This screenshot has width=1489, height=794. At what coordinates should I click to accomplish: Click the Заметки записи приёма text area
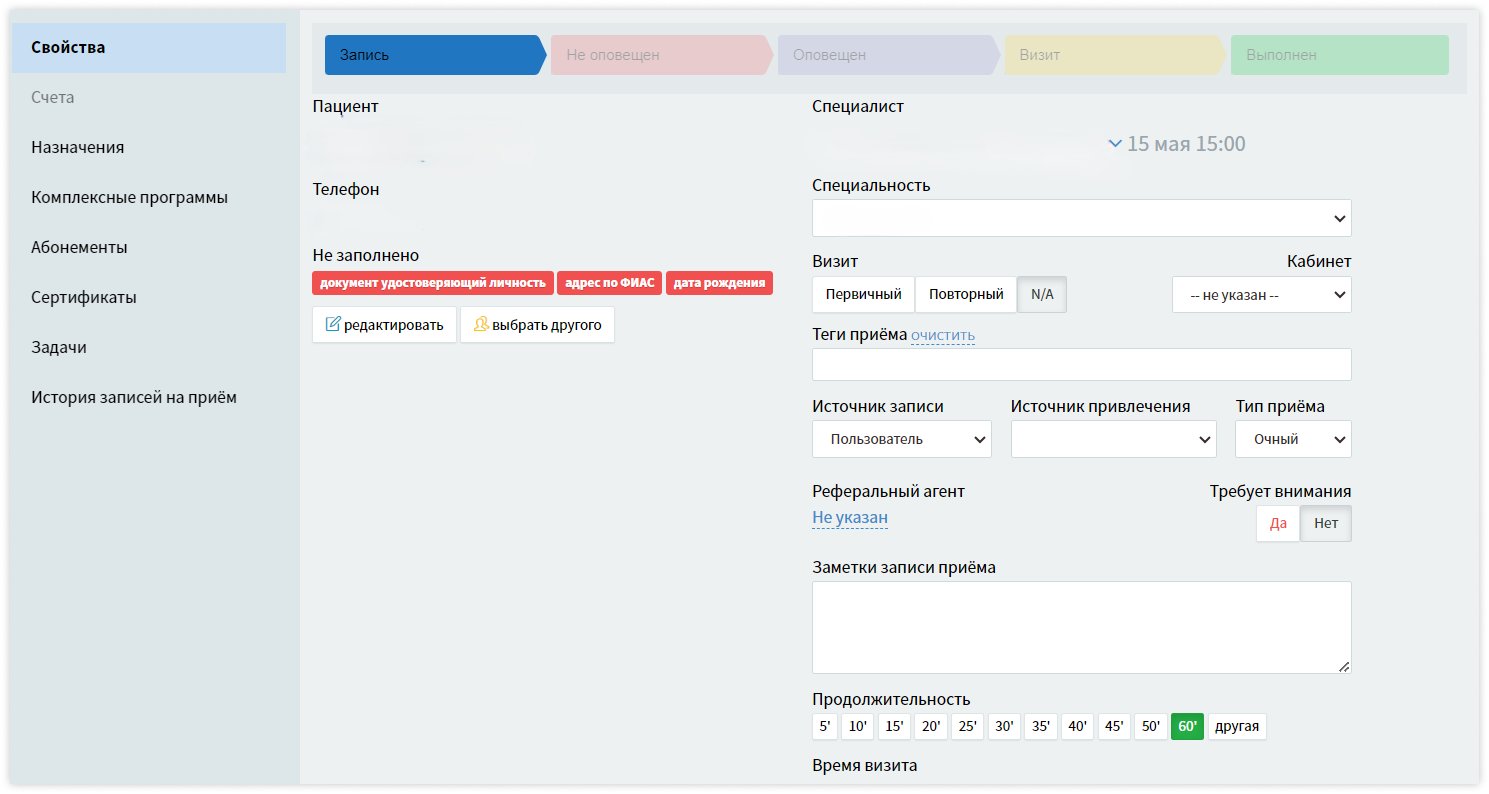pyautogui.click(x=1081, y=627)
